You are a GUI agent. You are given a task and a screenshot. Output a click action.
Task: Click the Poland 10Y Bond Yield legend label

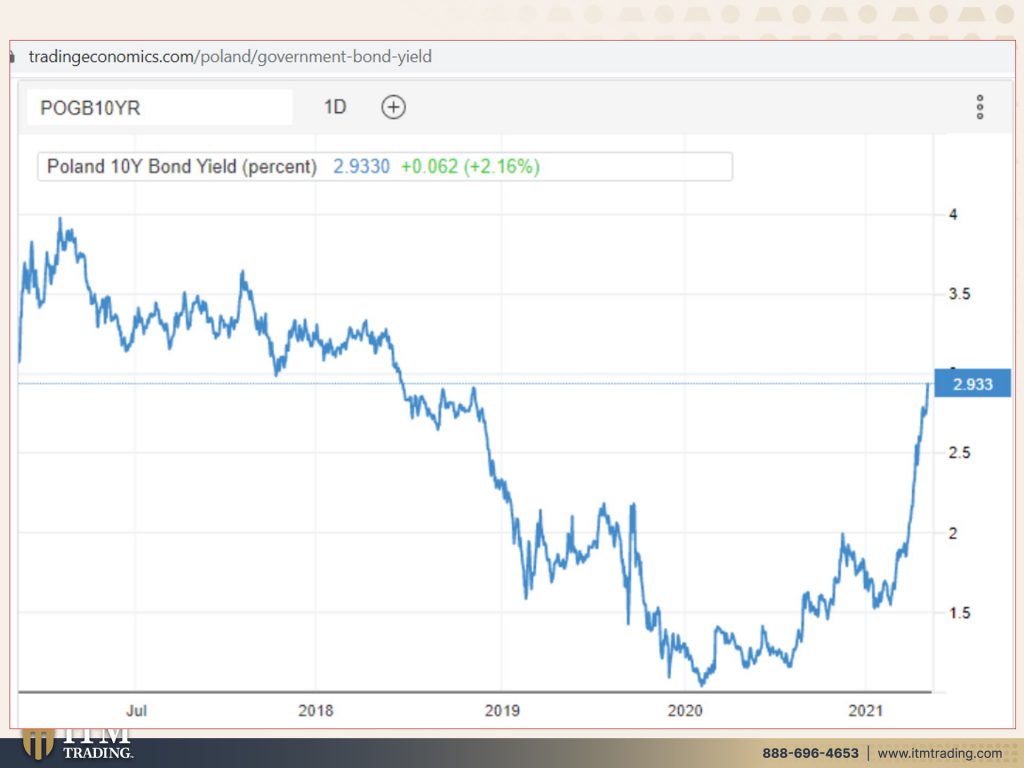[182, 167]
